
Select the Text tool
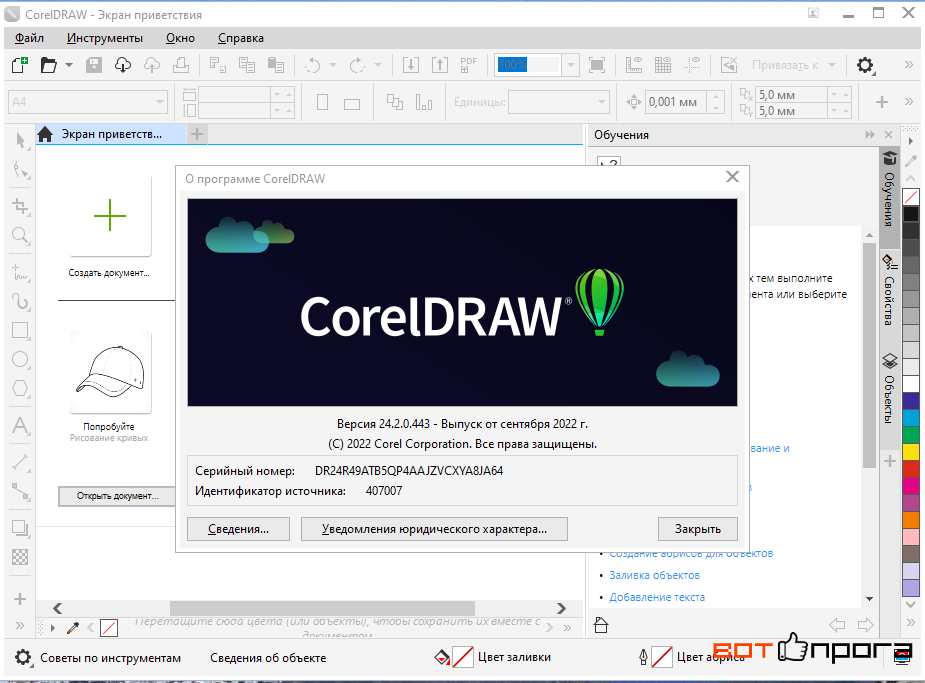[x=21, y=425]
